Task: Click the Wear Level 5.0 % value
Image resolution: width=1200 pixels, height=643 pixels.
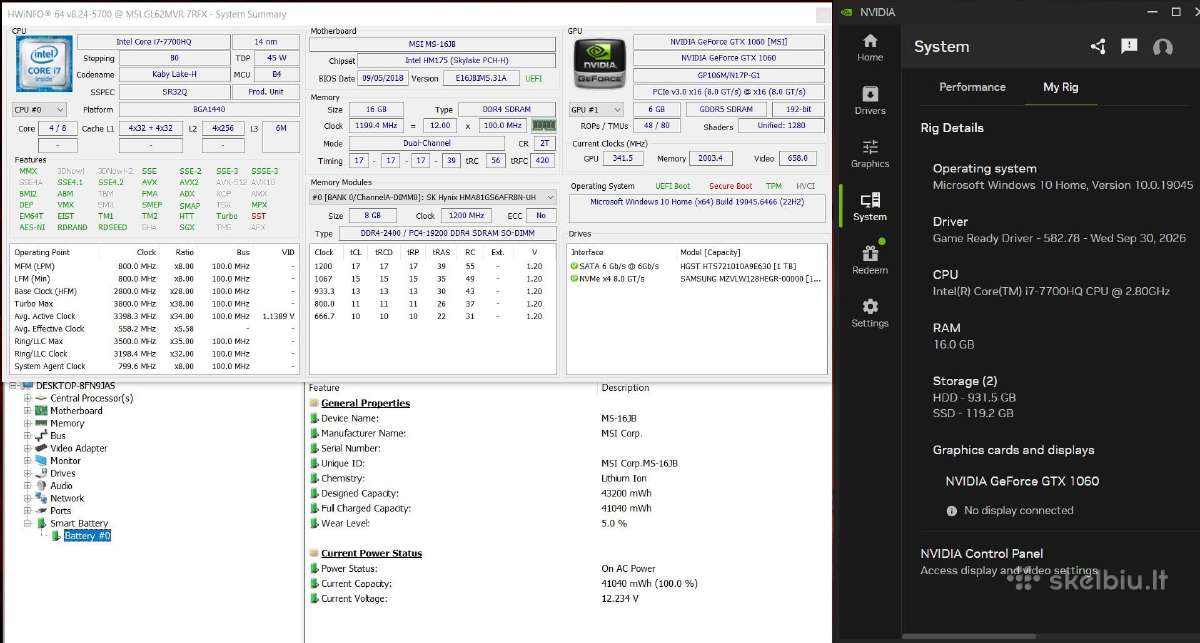Action: 614,523
